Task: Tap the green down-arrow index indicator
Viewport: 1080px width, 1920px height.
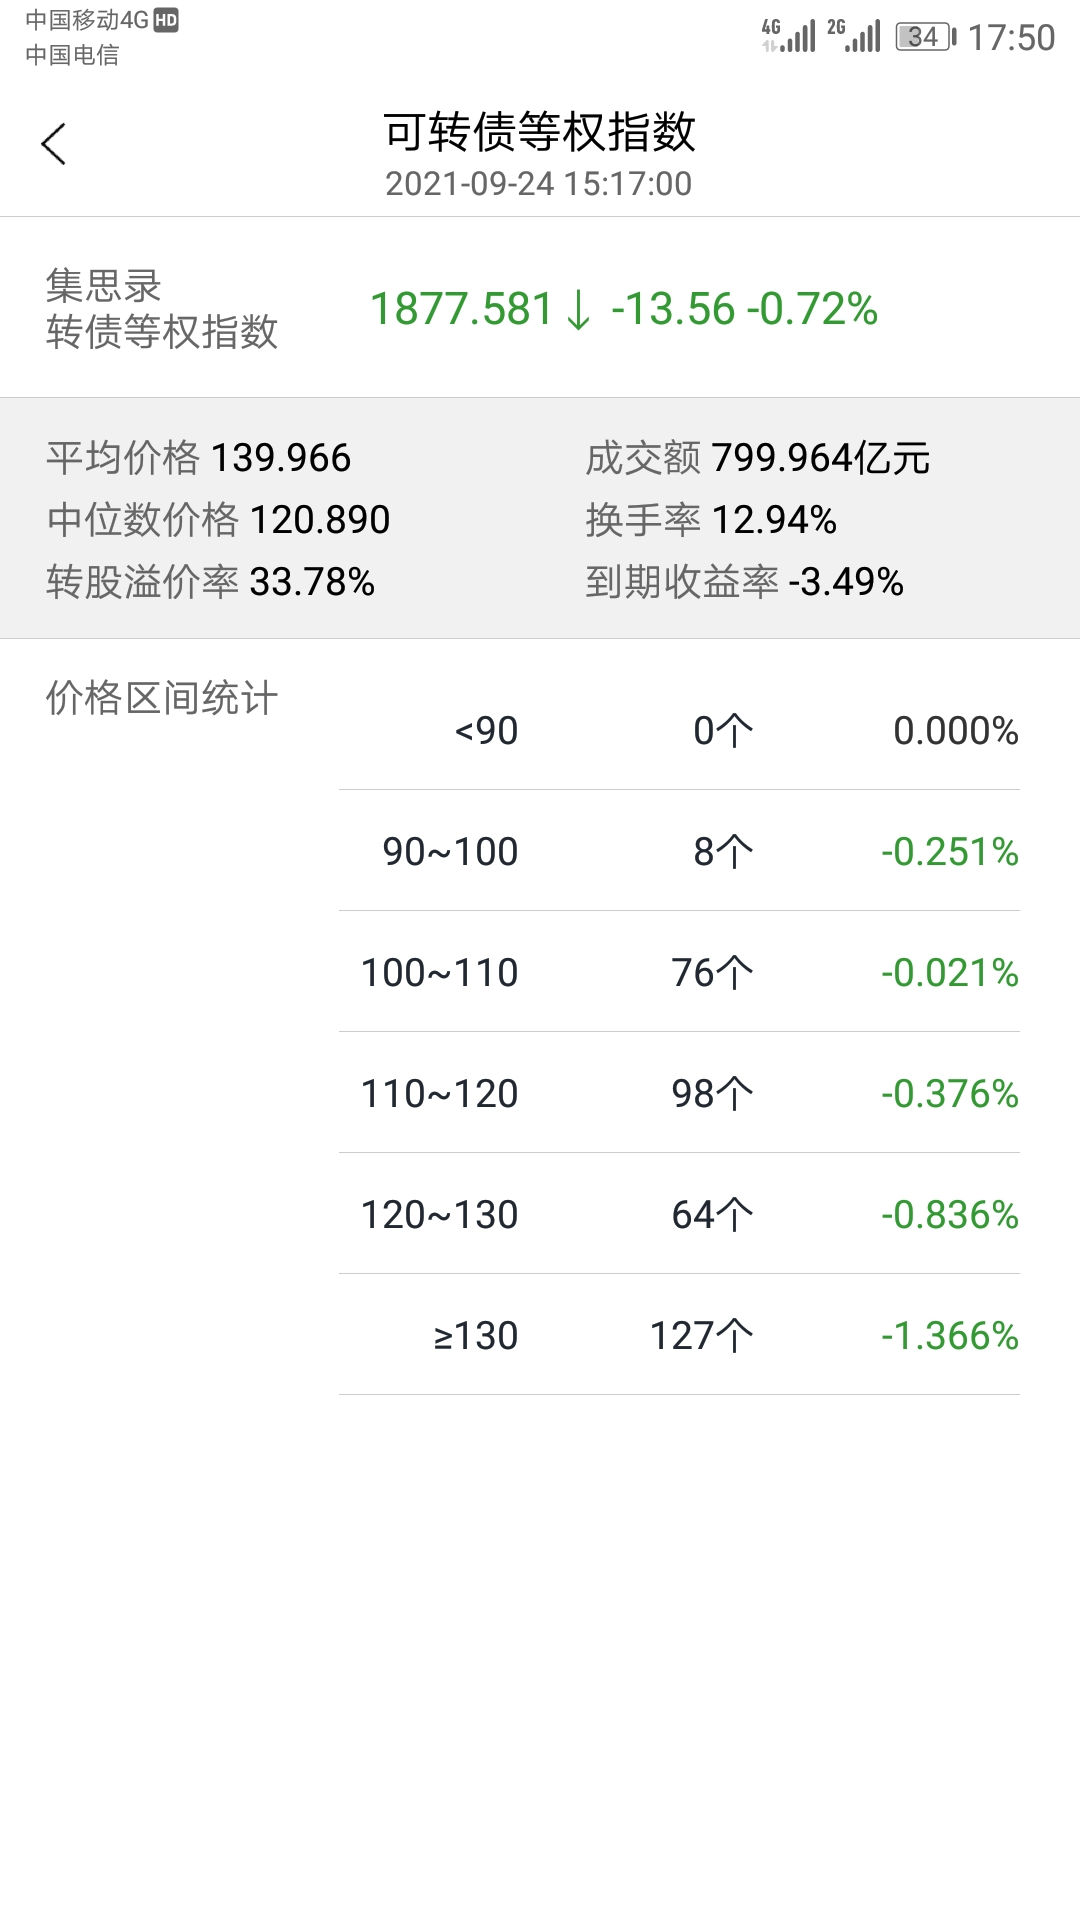Action: (x=579, y=310)
